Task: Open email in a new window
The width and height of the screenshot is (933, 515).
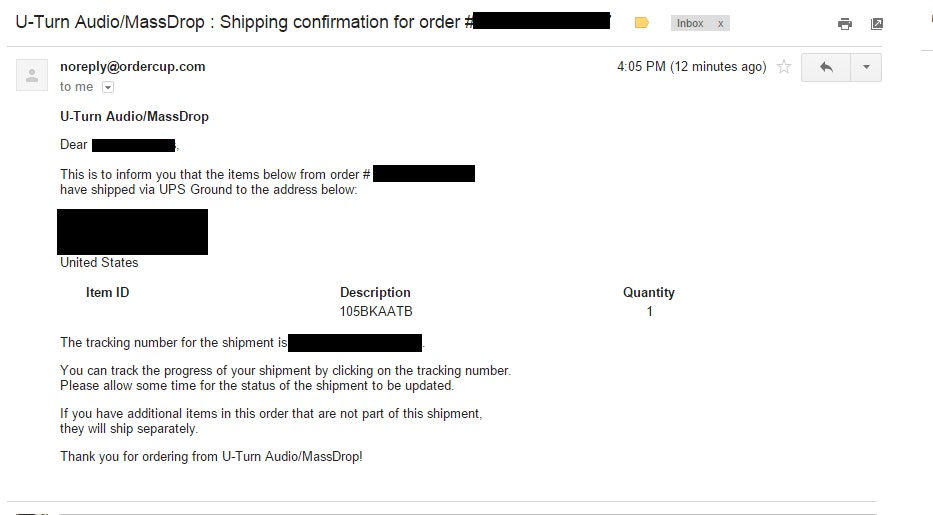Action: (x=877, y=24)
